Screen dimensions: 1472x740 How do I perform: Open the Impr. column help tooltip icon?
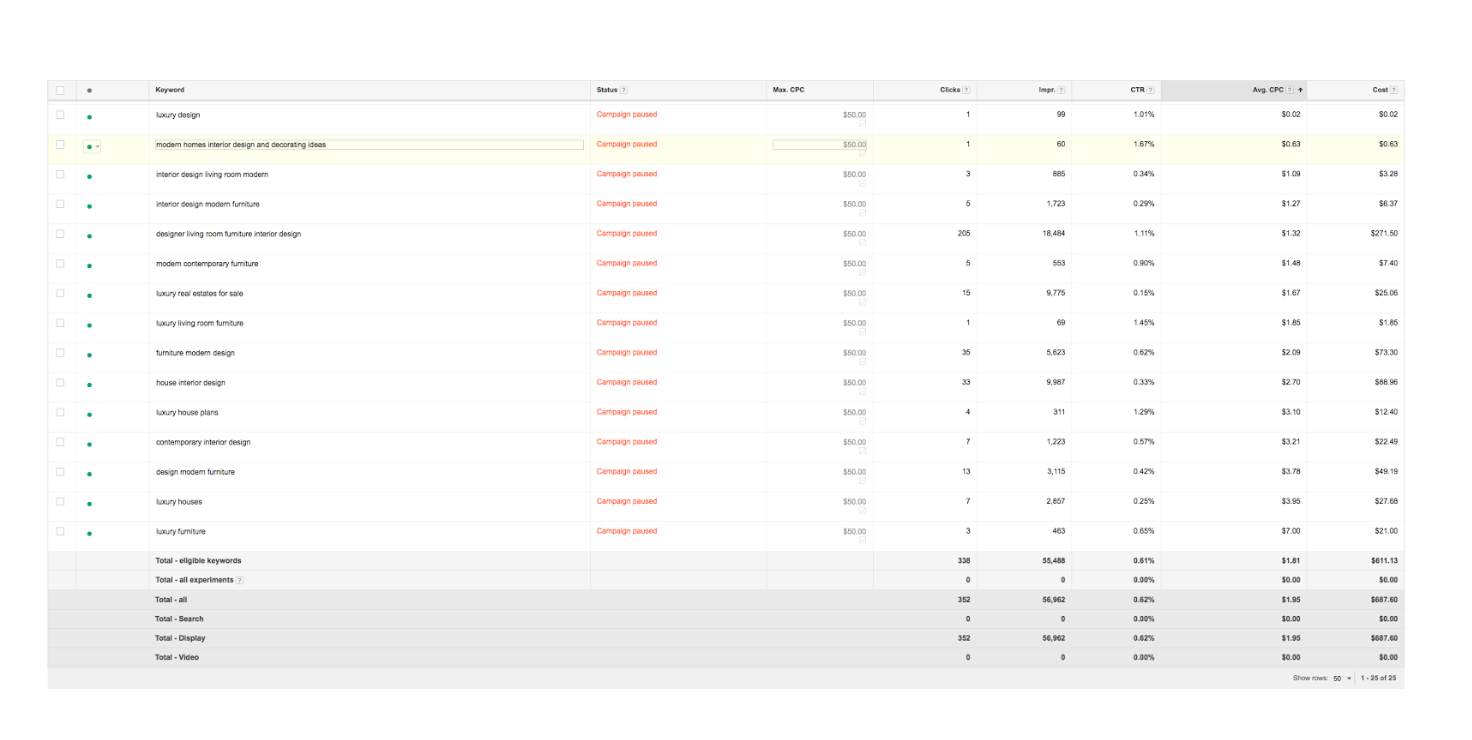tap(1061, 90)
